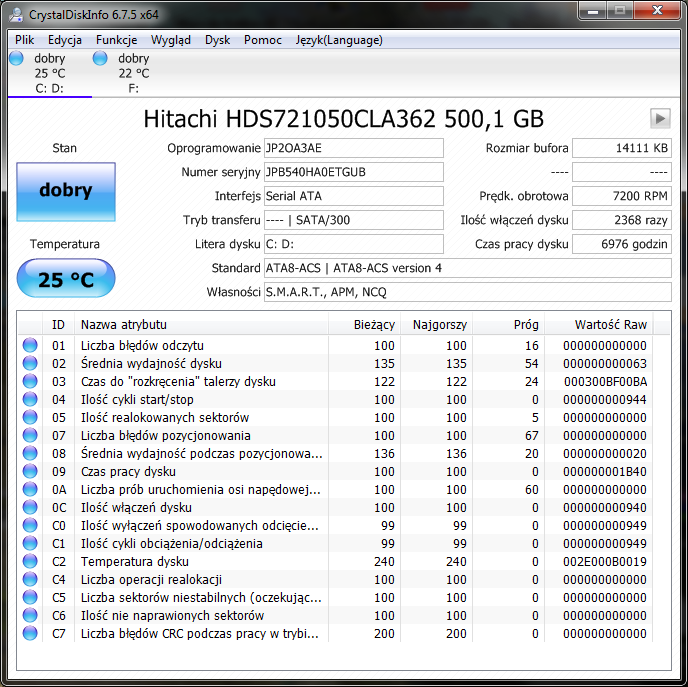The width and height of the screenshot is (688, 687).
Task: Click the 6976 godzin field
Action: tap(622, 244)
